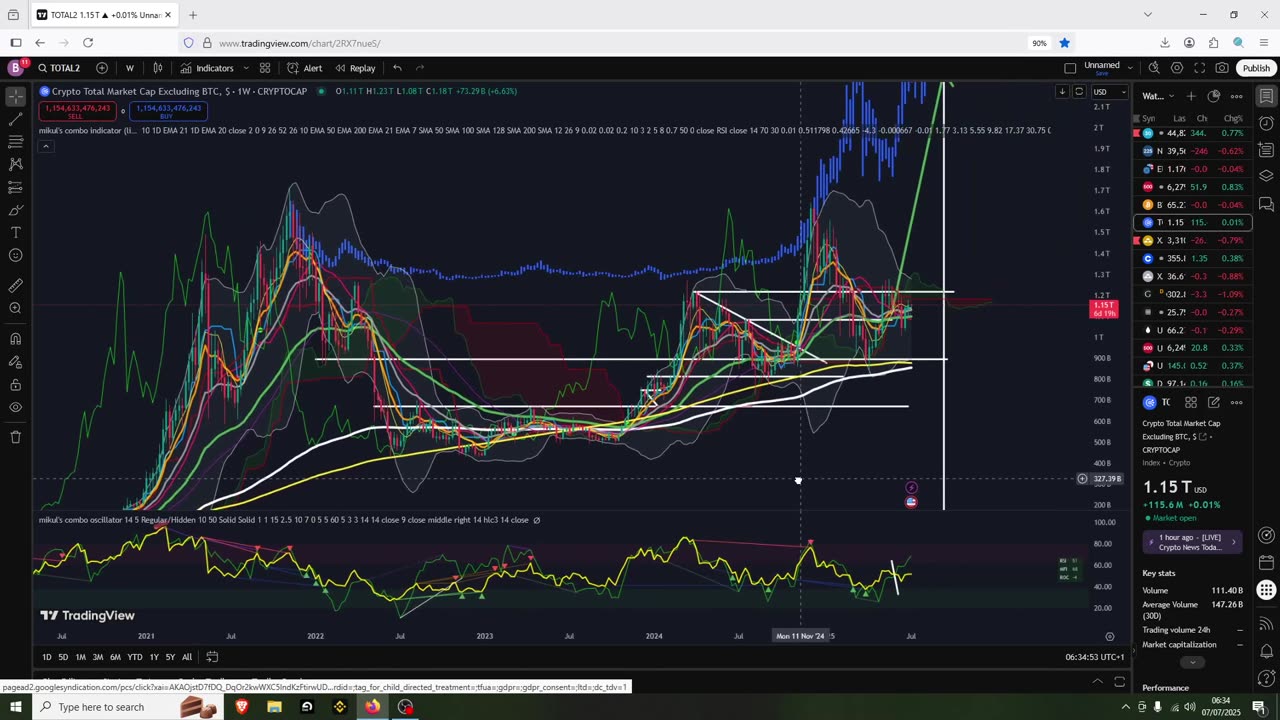Screen dimensions: 1280x720
Task: Select the 5D time range
Action: tap(63, 657)
